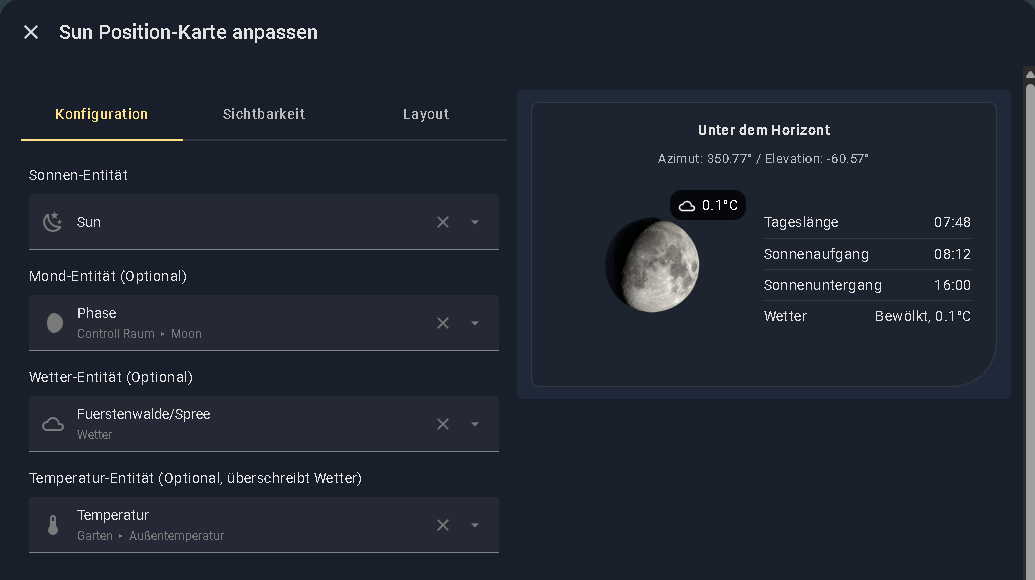
Task: Click the 0.1°C weather badge
Action: pyautogui.click(x=708, y=205)
